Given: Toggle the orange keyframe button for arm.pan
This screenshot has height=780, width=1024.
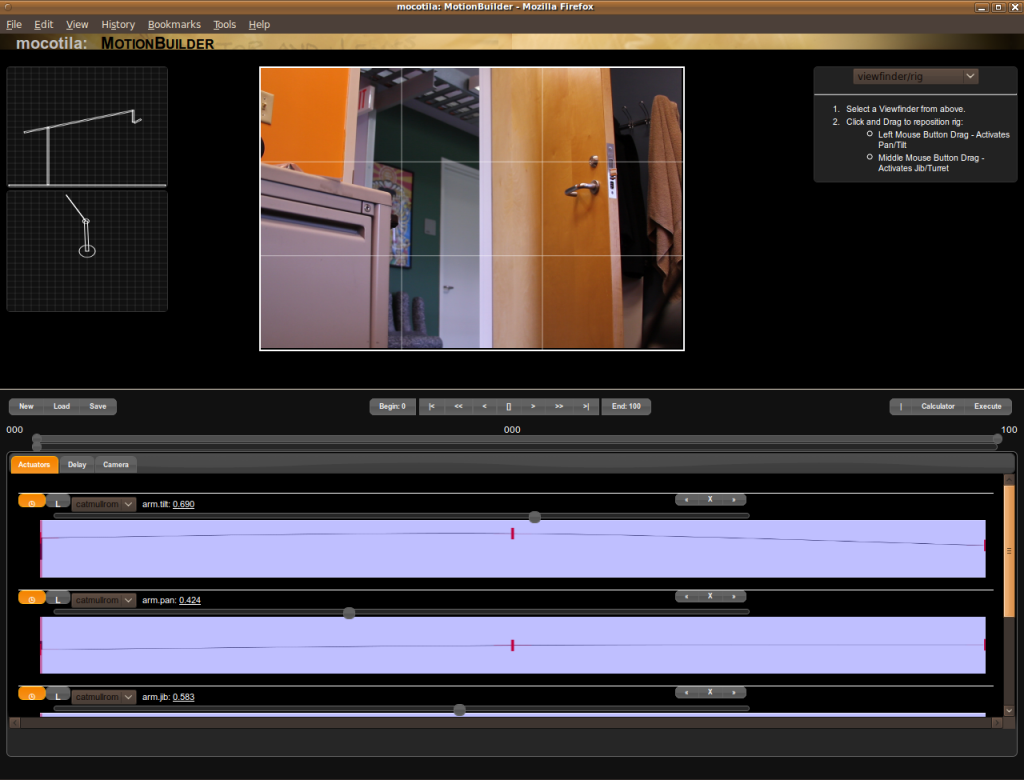Looking at the screenshot, I should 31,598.
